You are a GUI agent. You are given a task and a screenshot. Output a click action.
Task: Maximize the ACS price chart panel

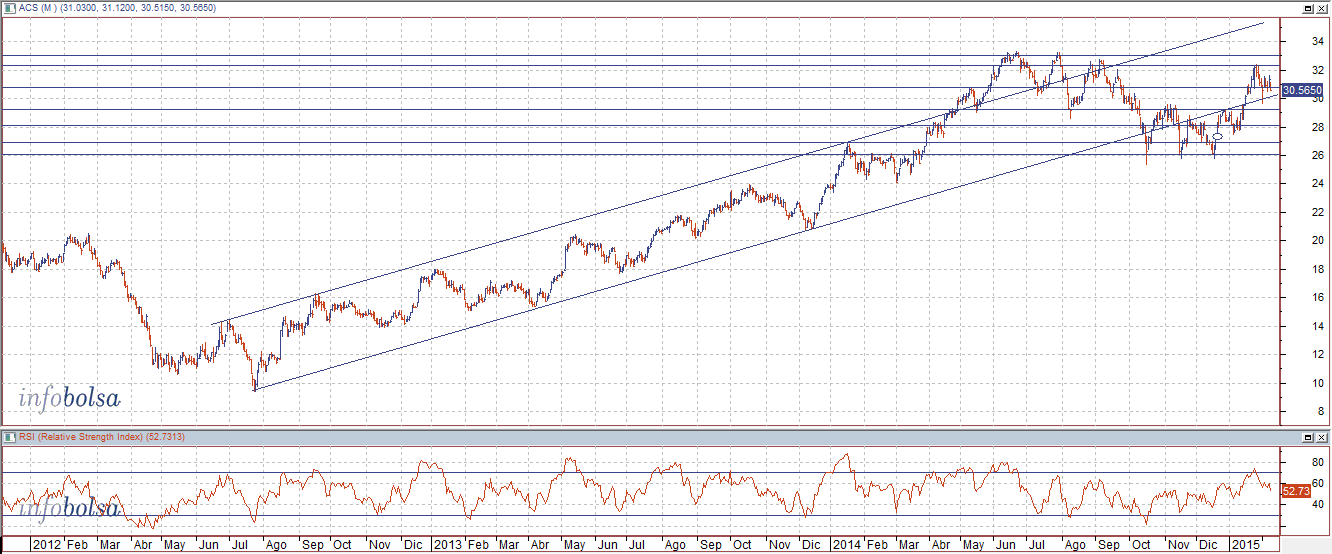(x=1308, y=8)
